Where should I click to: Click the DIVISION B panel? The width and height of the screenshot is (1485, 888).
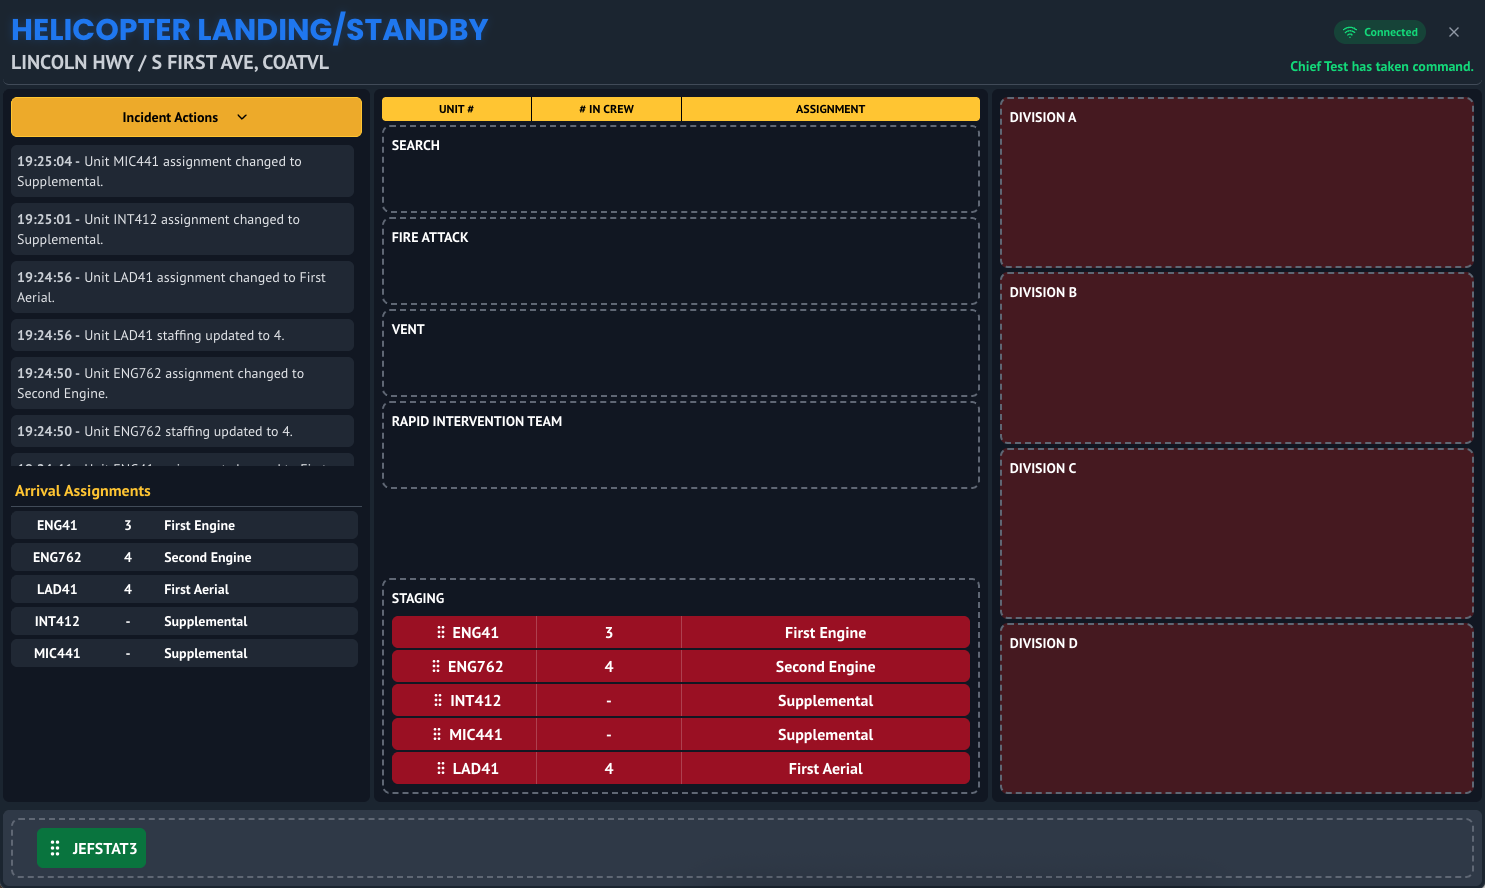1237,358
